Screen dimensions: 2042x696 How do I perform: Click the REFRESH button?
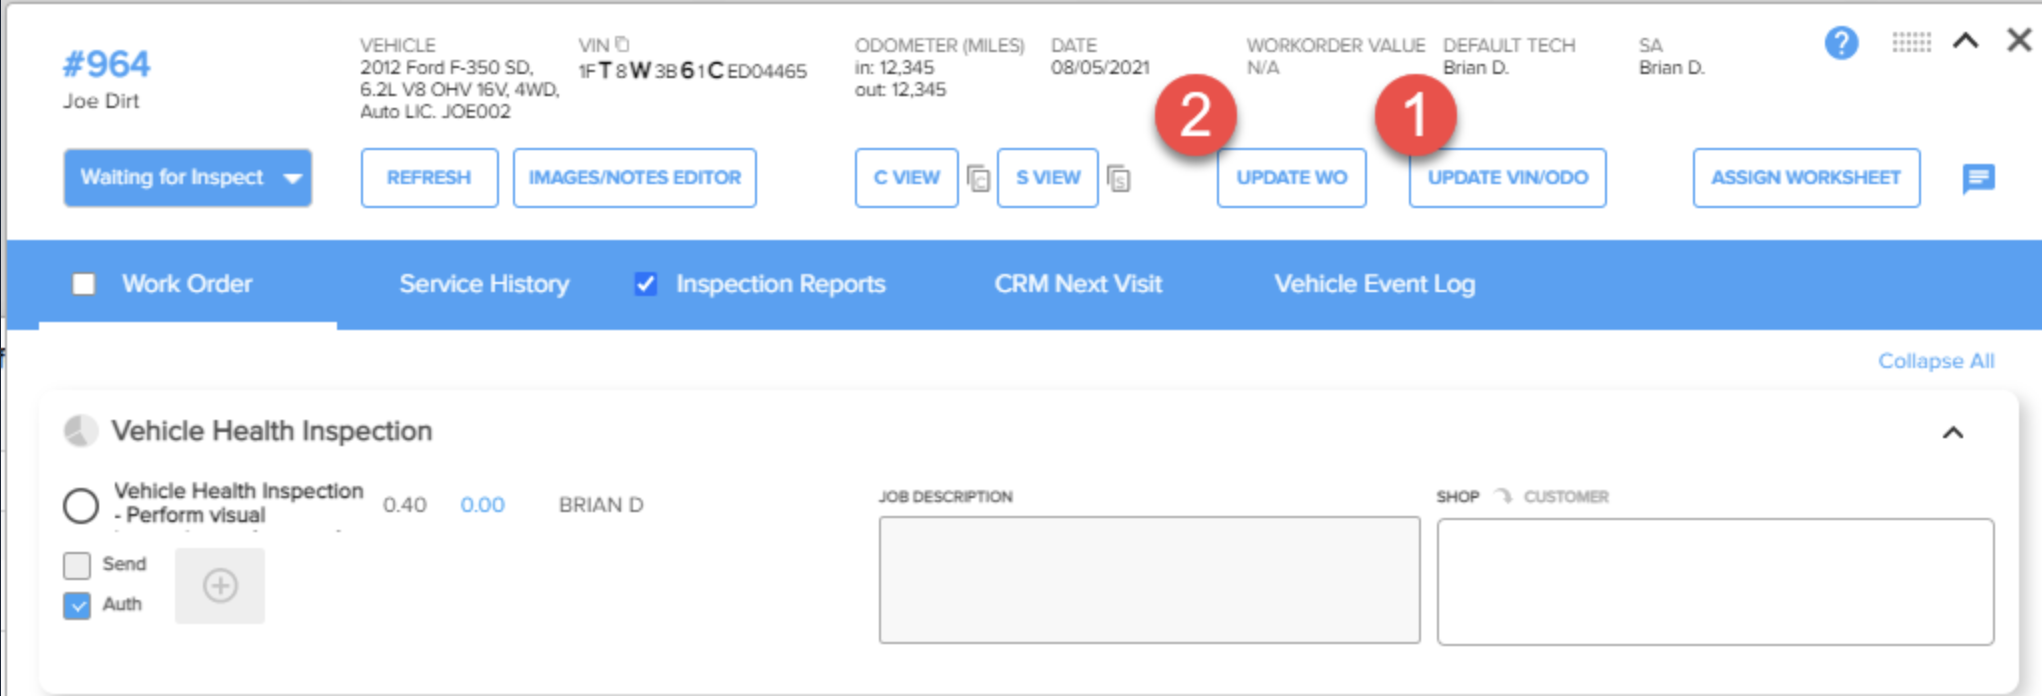pos(429,178)
